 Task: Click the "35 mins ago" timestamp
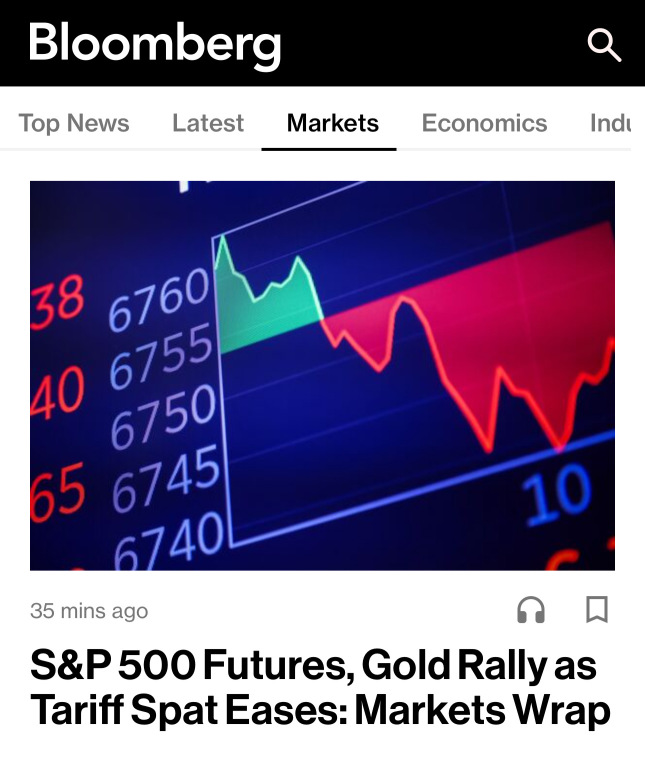89,610
